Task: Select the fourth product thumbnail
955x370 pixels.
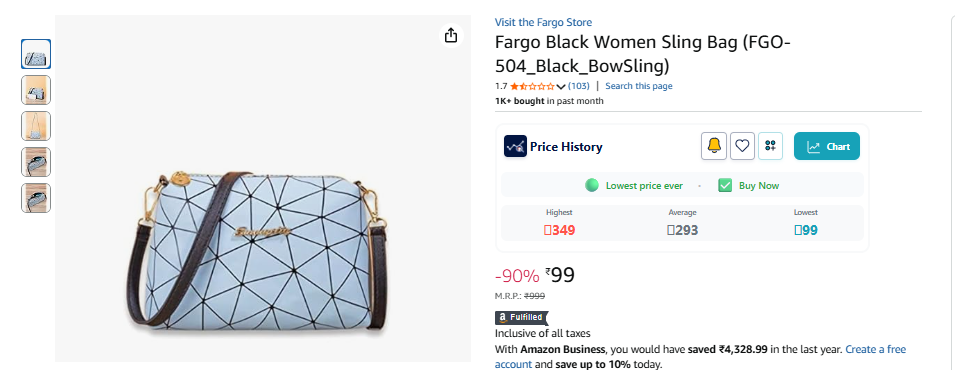Action: pos(36,162)
